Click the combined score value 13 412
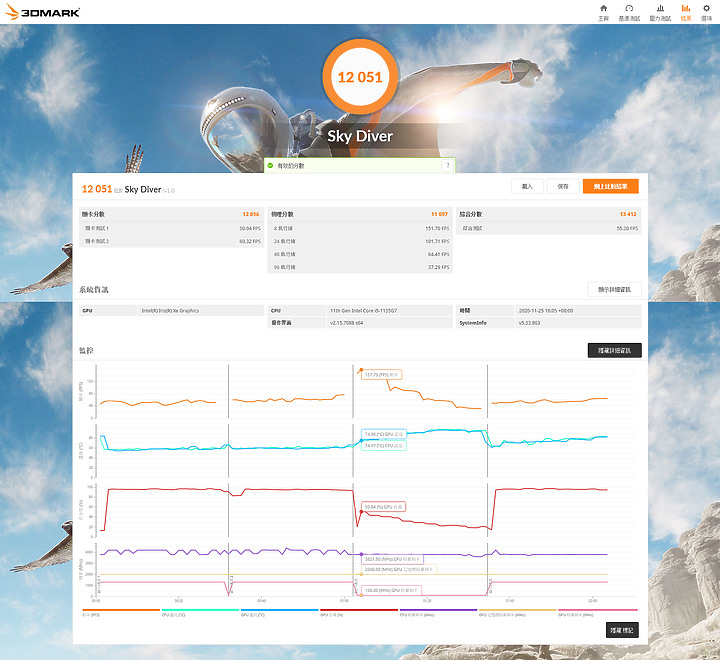Image resolution: width=720 pixels, height=660 pixels. [x=628, y=214]
